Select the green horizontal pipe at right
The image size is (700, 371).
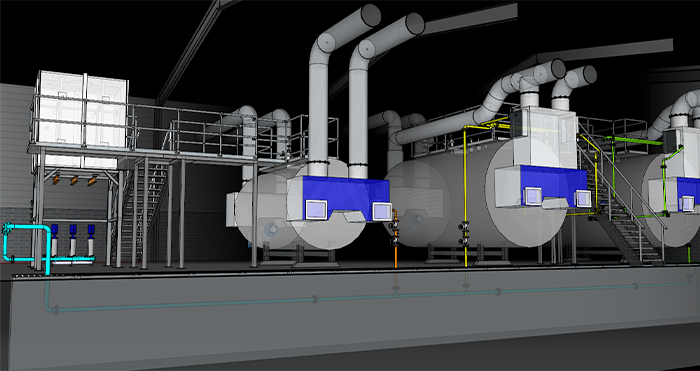coord(636,140)
